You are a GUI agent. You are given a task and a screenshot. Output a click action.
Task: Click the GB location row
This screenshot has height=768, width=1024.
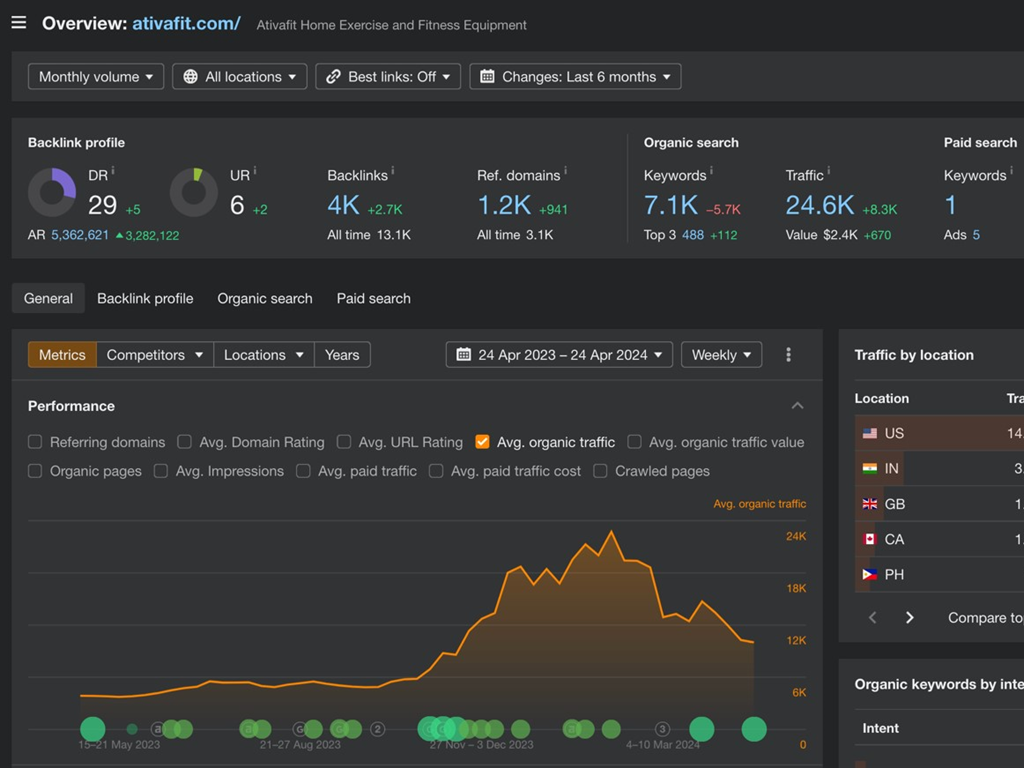939,504
